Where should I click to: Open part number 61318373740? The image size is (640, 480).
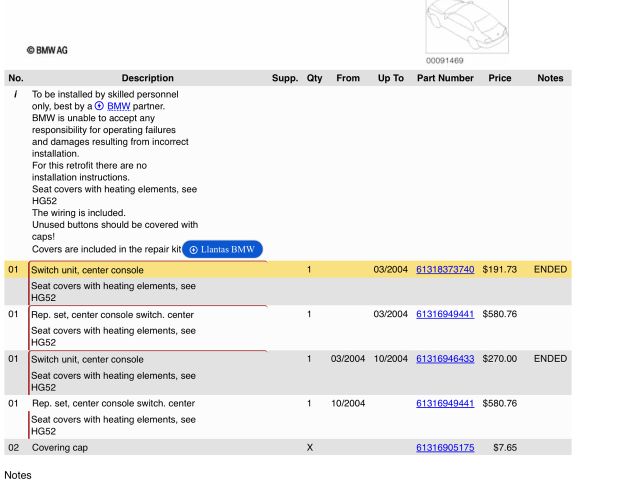(x=445, y=270)
